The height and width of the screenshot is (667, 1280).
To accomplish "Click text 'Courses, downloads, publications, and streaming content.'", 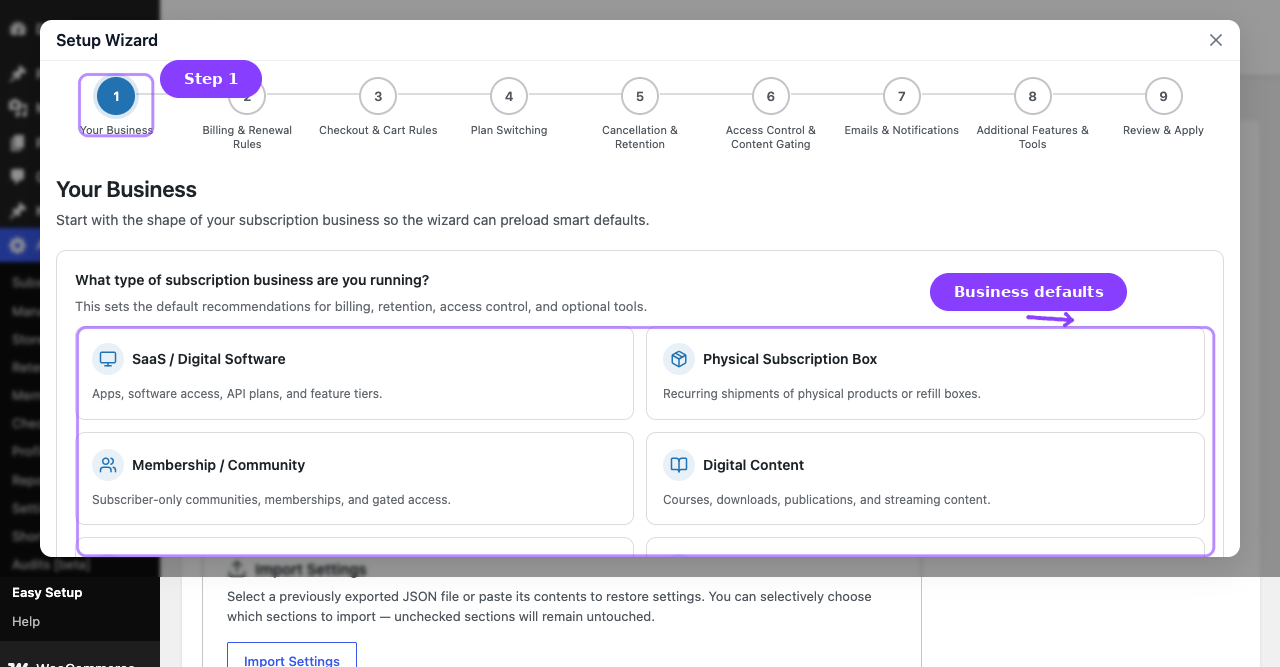I will coord(827,500).
